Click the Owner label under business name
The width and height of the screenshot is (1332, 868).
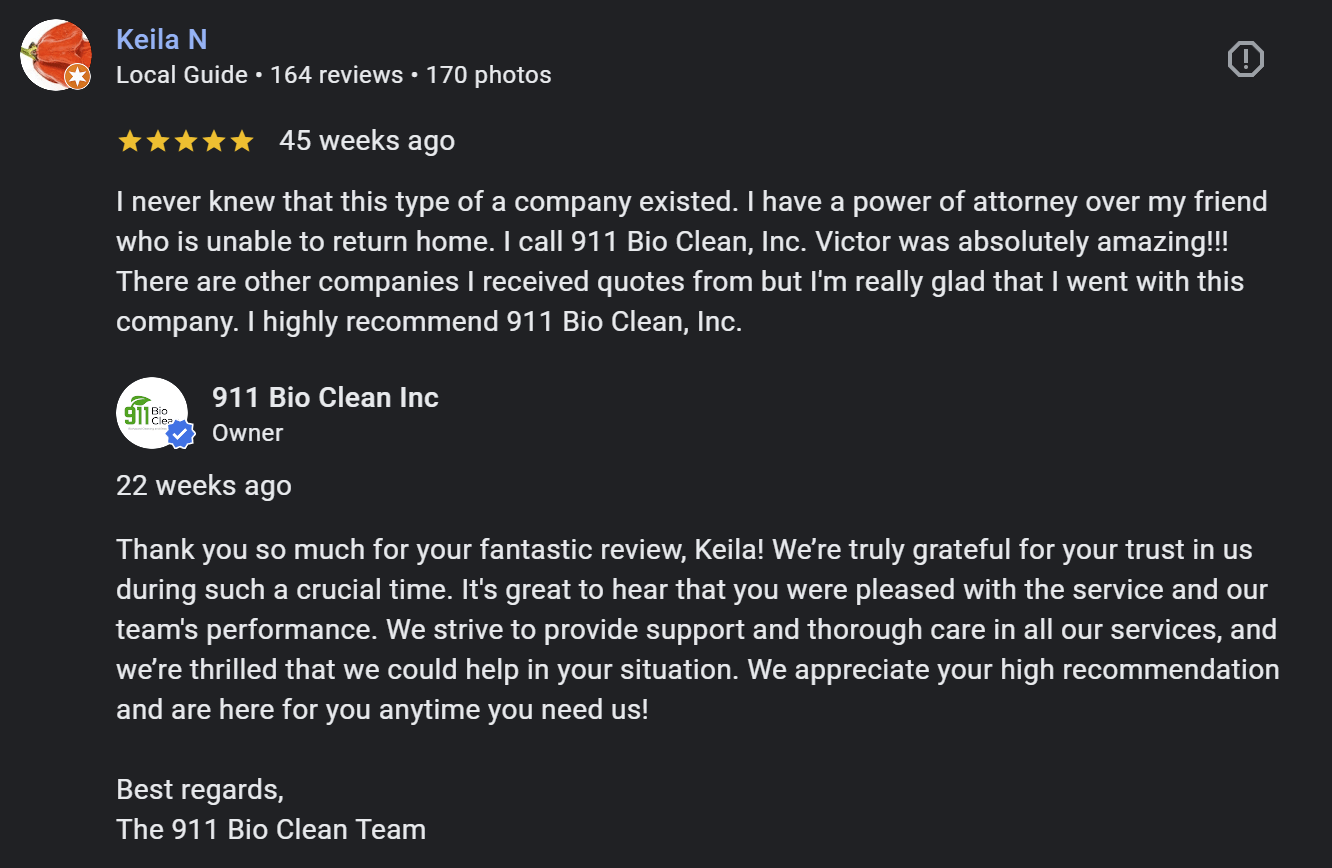click(x=247, y=433)
